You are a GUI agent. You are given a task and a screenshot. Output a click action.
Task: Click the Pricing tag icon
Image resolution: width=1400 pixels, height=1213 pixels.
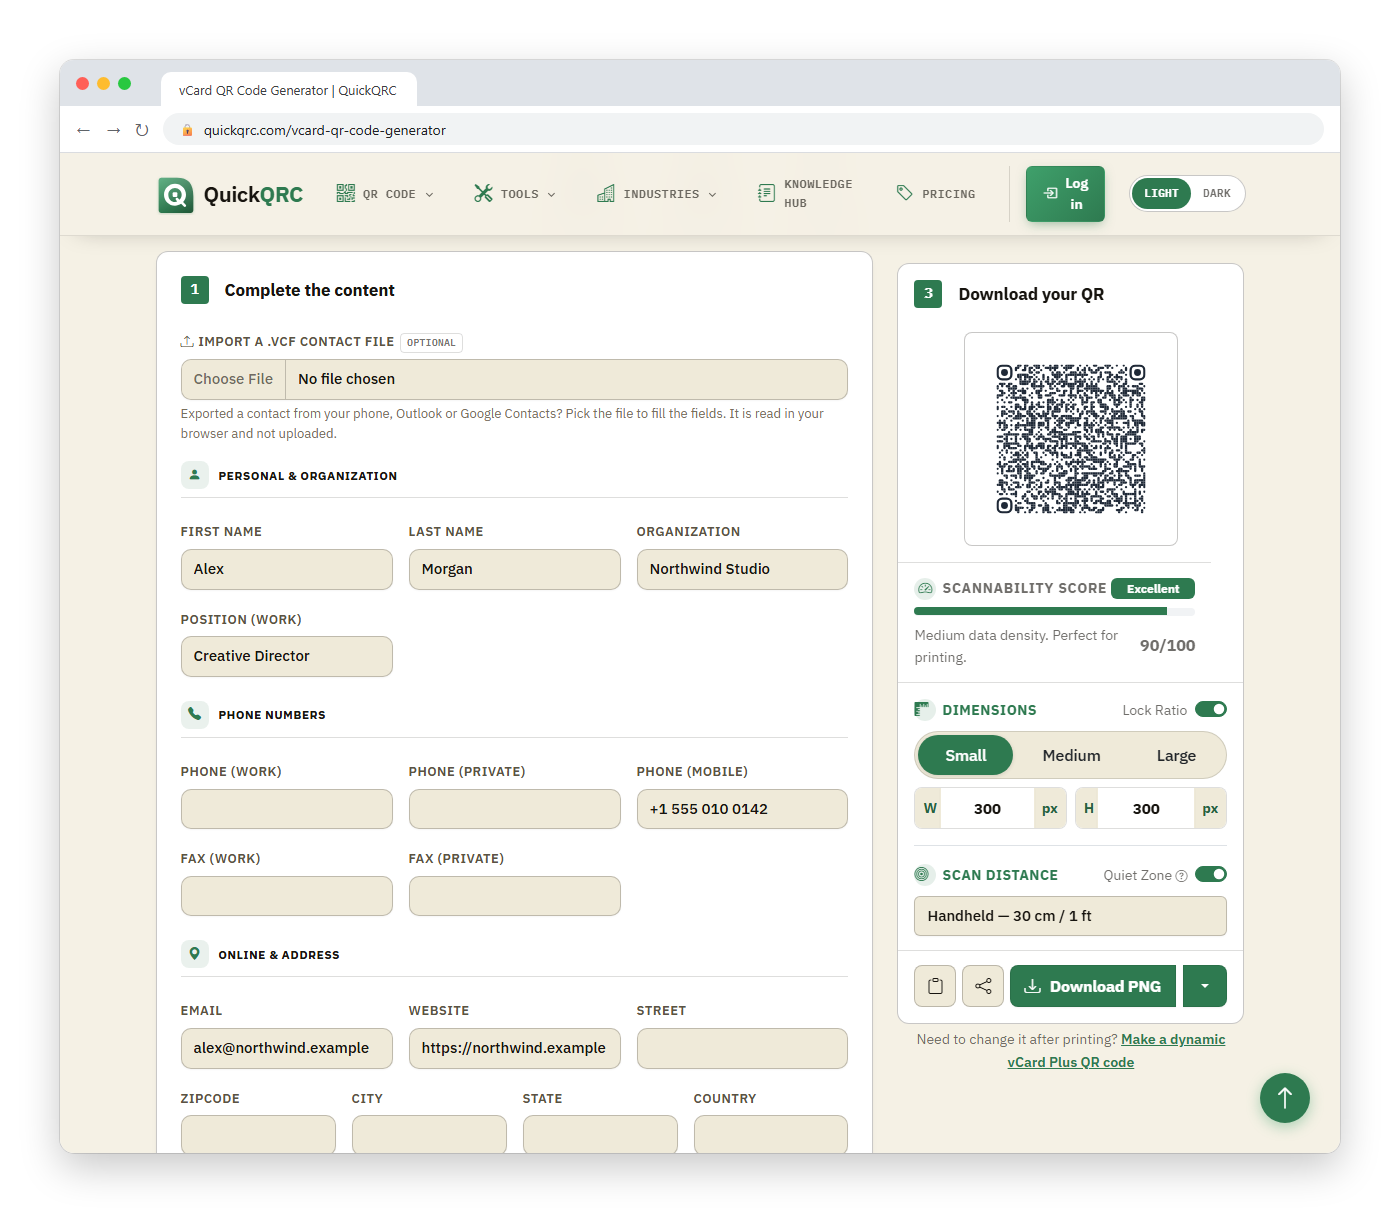(x=904, y=193)
